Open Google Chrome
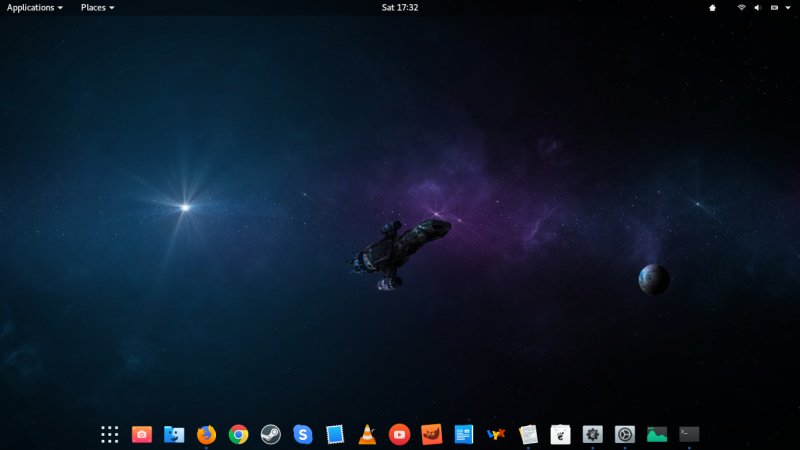Screen dimensions: 800x450 click(238, 434)
